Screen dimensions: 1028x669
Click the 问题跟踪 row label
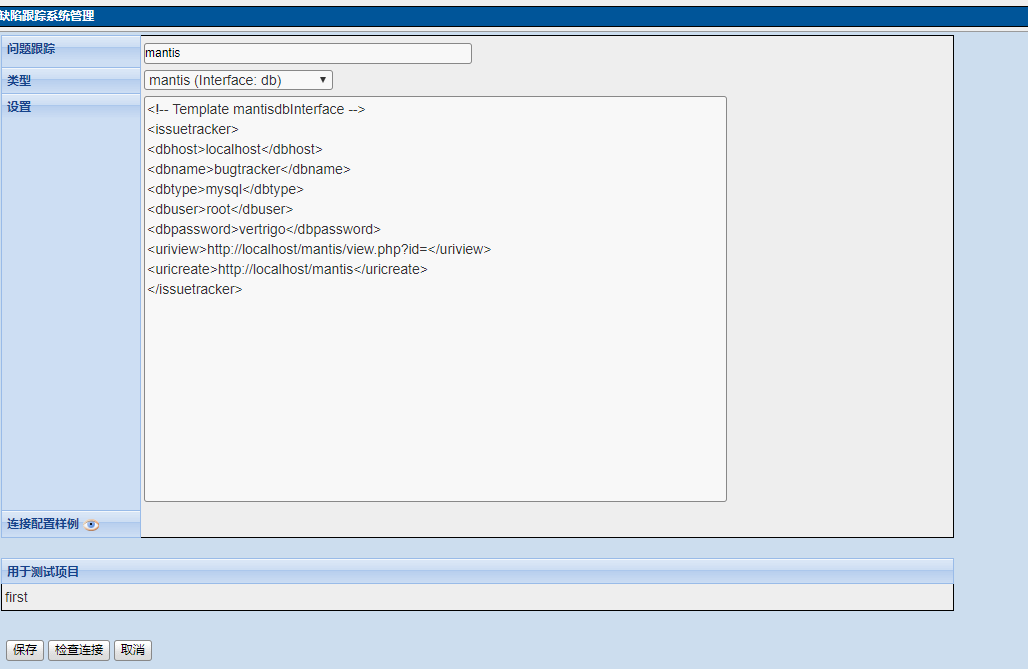click(31, 49)
